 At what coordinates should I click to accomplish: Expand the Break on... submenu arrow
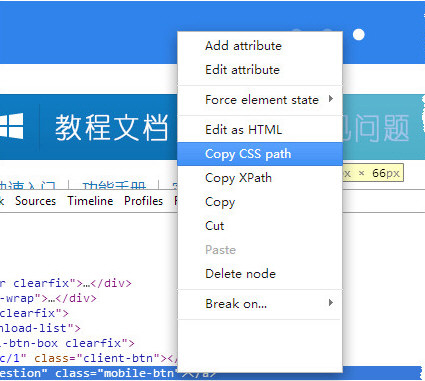[331, 303]
